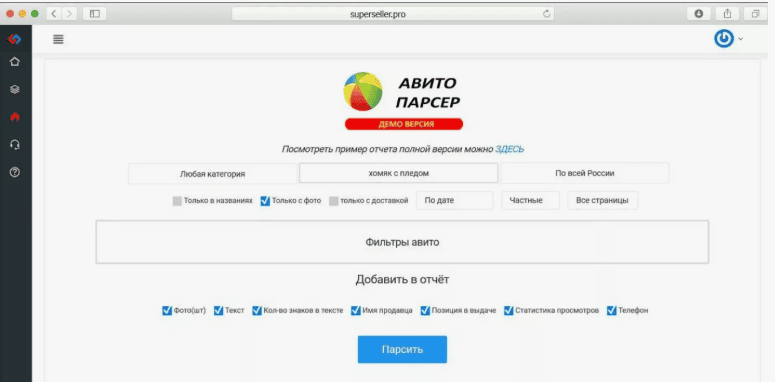The image size is (778, 382).
Task: Uncheck Статистика просмотров checkbox
Action: [509, 311]
